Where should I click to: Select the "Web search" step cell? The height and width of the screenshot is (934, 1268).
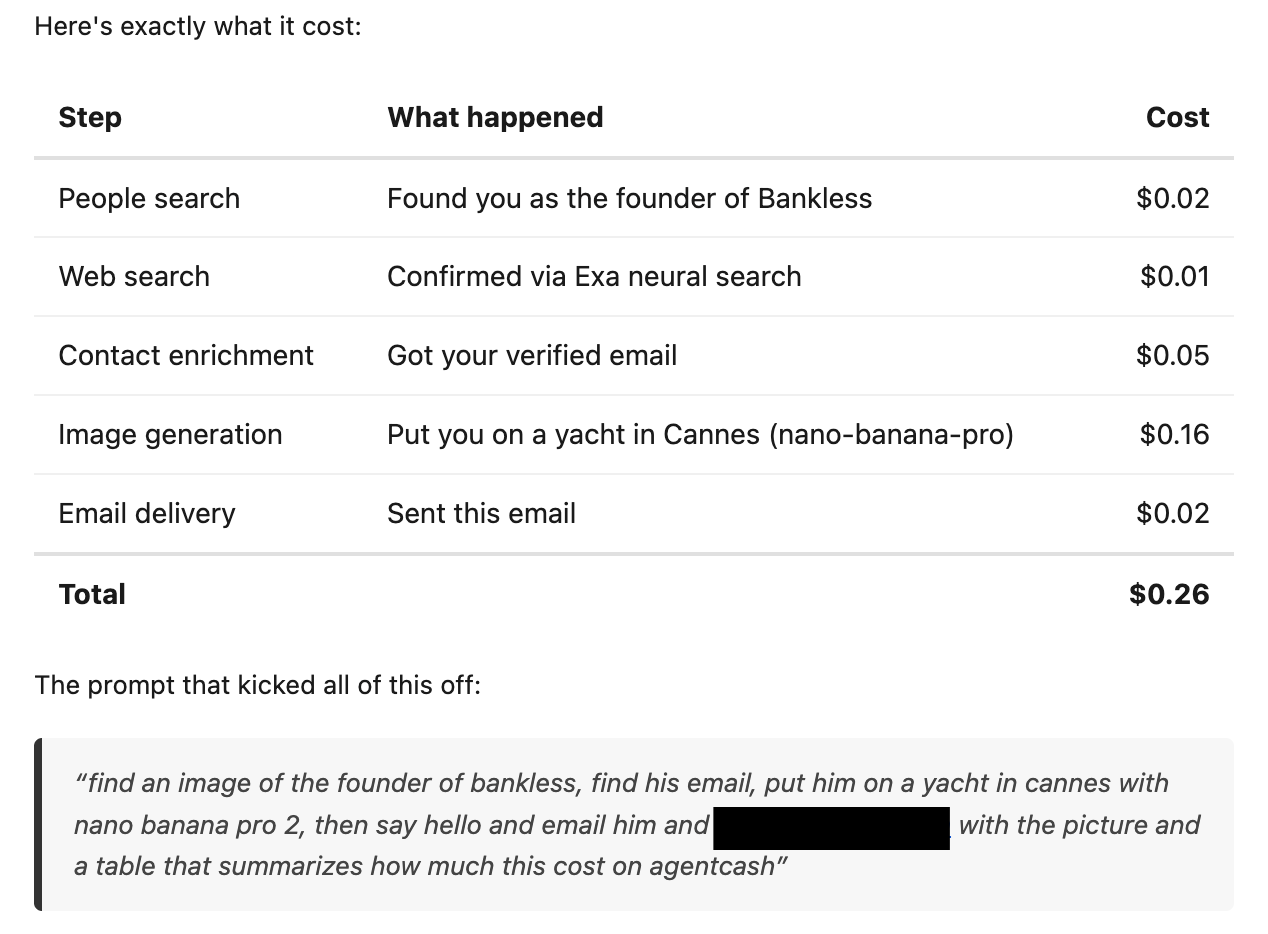134,277
